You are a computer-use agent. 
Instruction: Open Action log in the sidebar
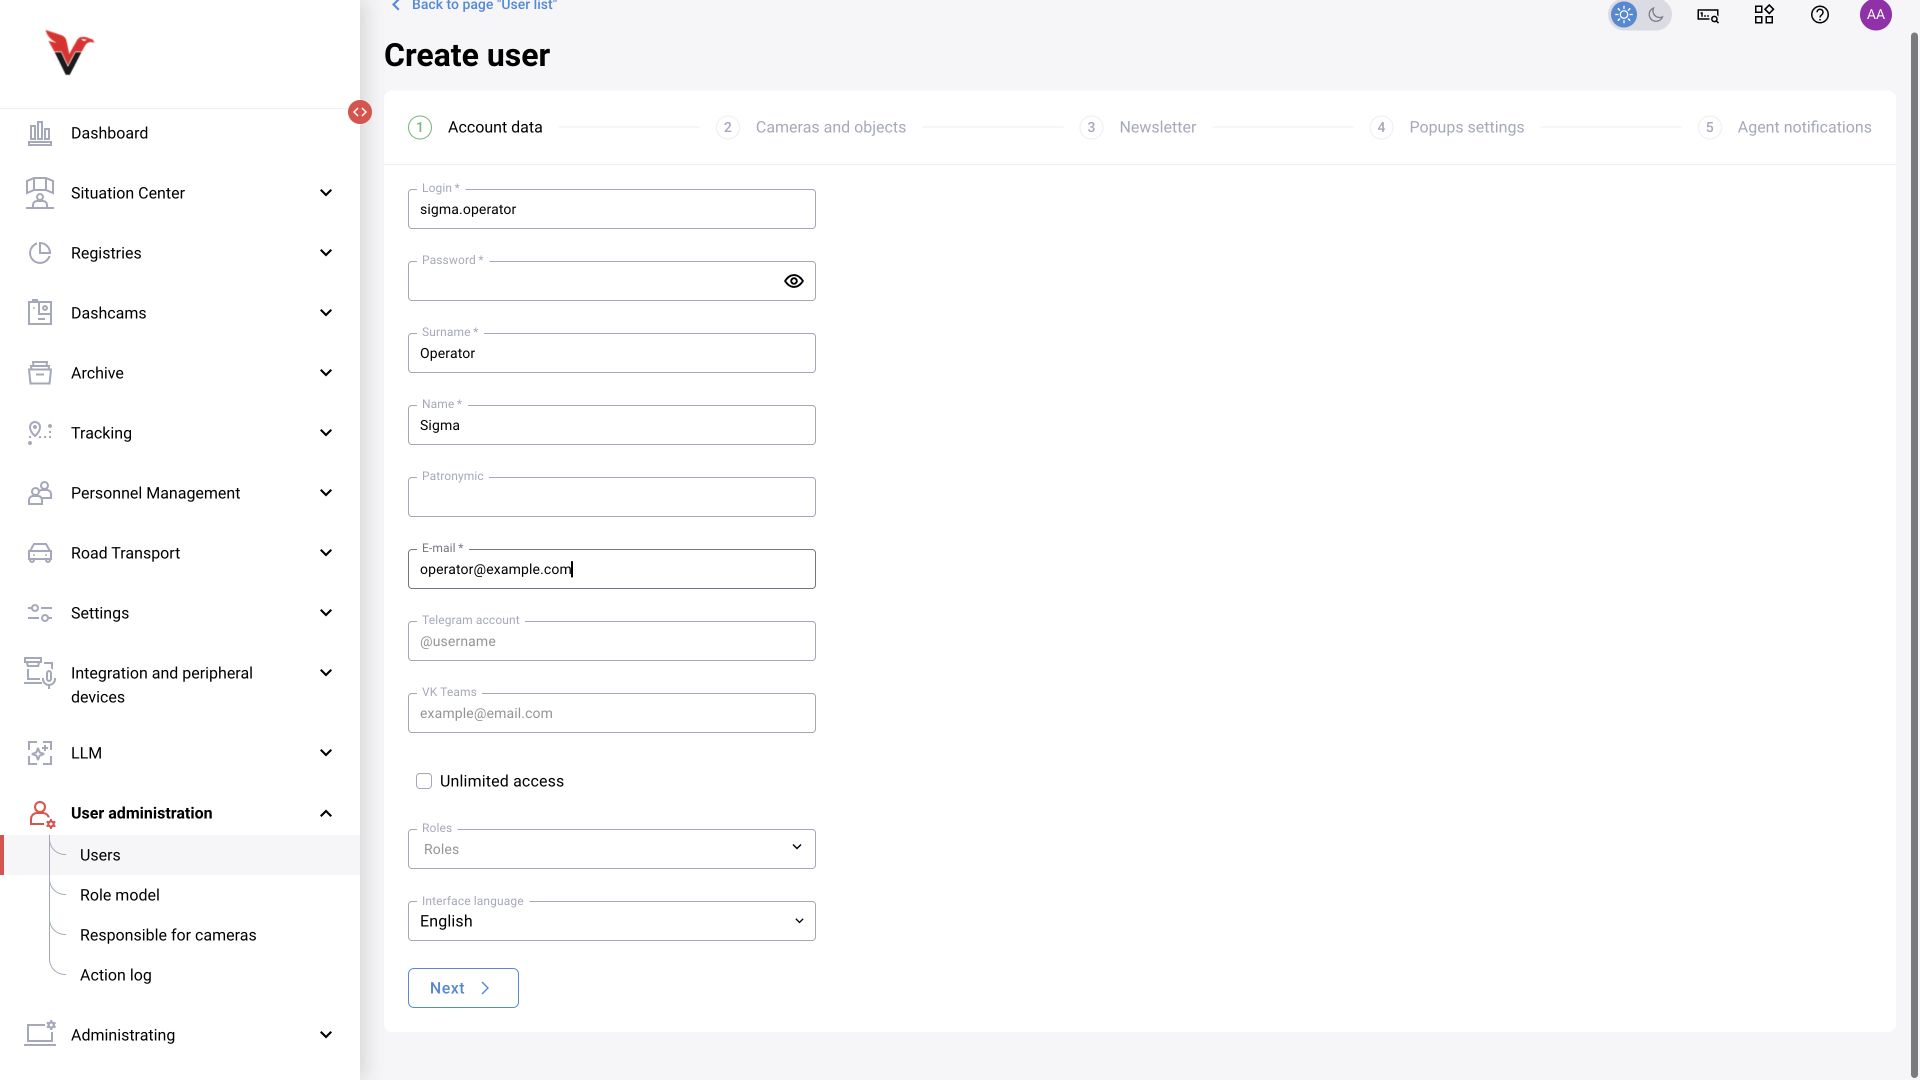pos(116,975)
